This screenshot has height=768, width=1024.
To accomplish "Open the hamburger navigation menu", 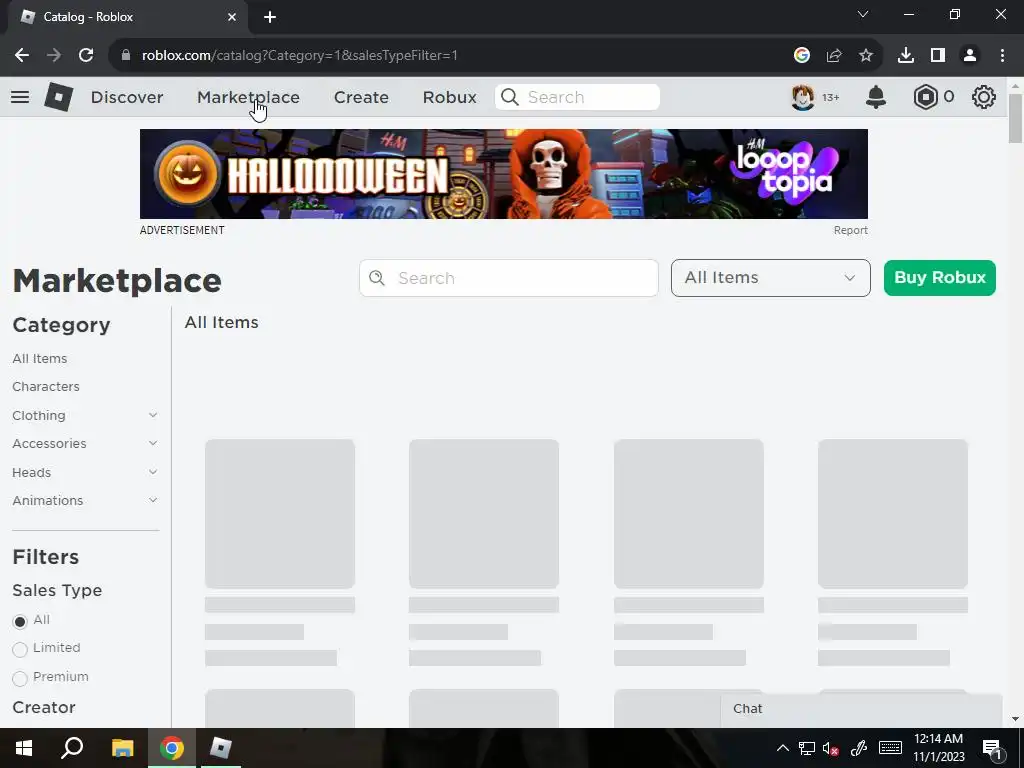I will click(x=20, y=97).
